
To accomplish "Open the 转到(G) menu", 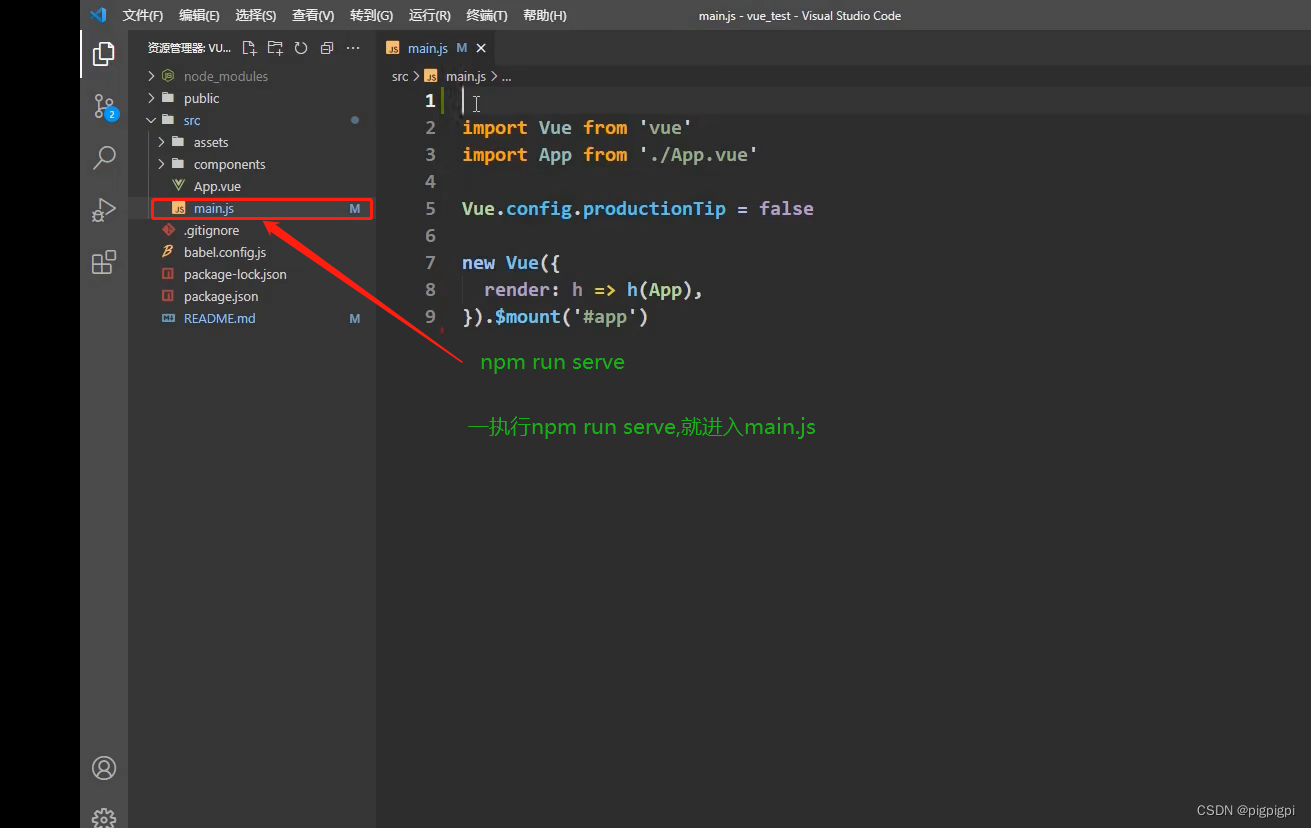I will coord(371,15).
